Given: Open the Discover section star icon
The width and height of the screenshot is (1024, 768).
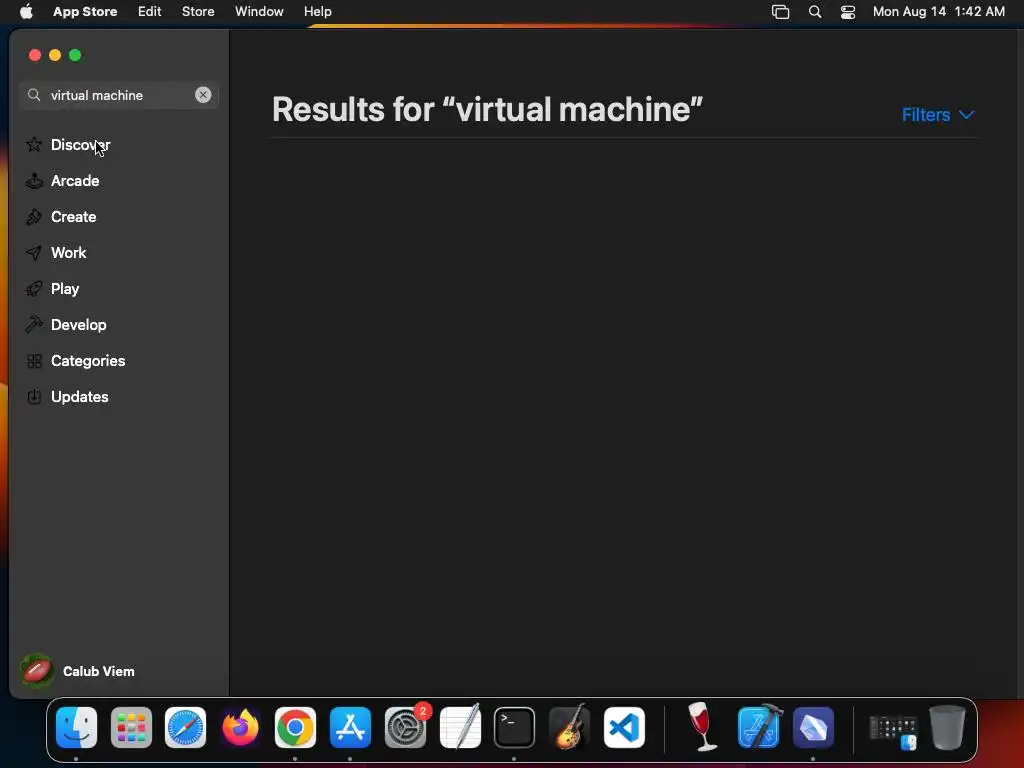Looking at the screenshot, I should pos(34,144).
